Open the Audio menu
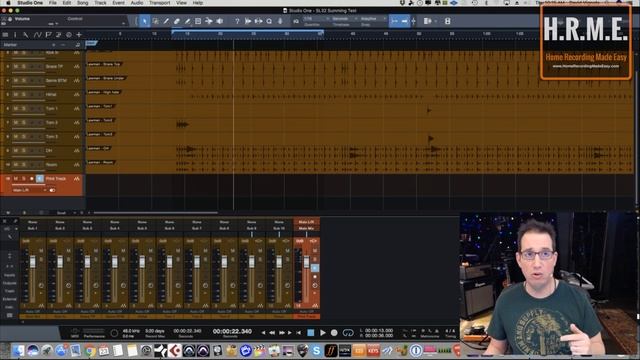 (x=137, y=2)
